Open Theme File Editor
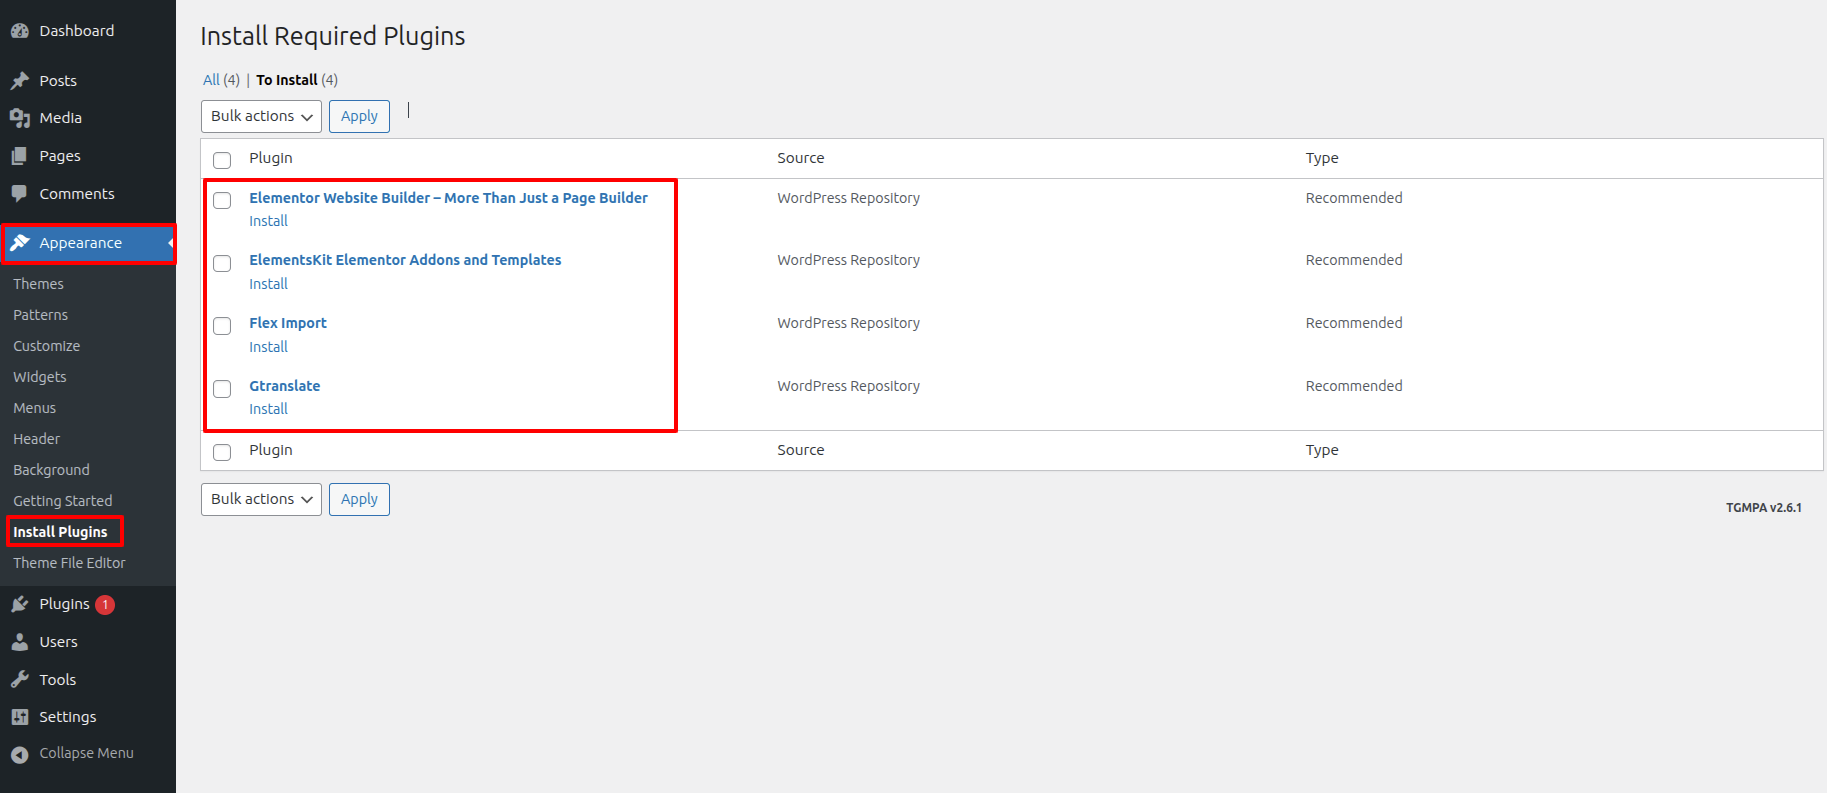This screenshot has height=793, width=1827. point(69,563)
